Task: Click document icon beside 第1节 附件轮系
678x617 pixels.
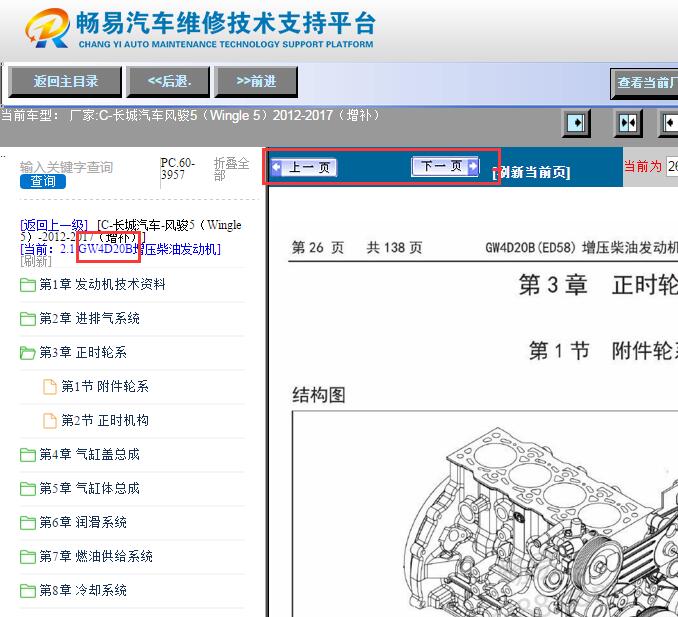Action: click(x=50, y=387)
